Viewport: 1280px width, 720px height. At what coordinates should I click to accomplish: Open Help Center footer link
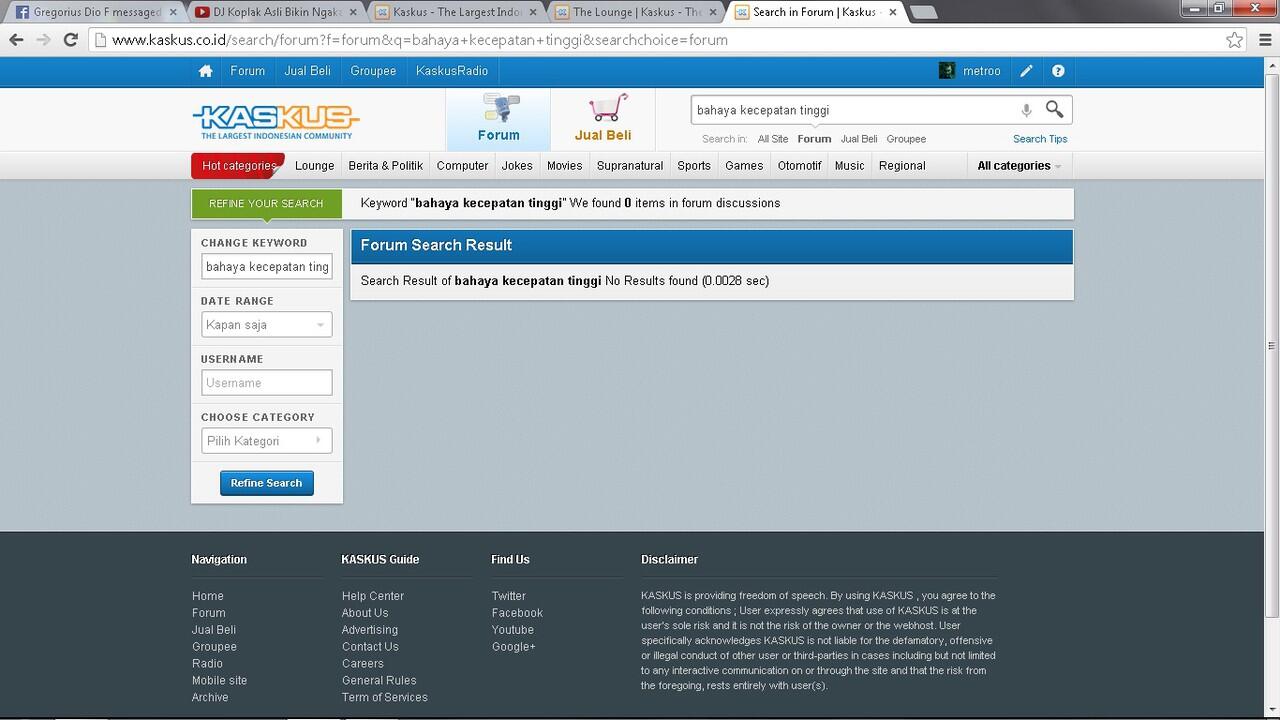pos(372,596)
